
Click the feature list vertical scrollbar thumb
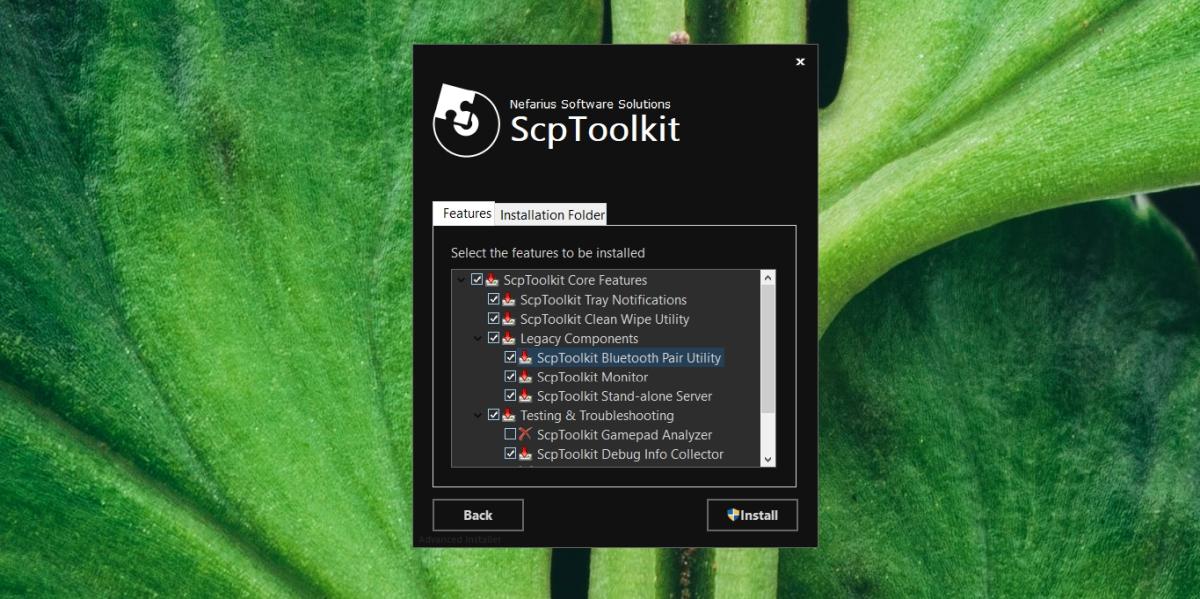click(x=768, y=350)
